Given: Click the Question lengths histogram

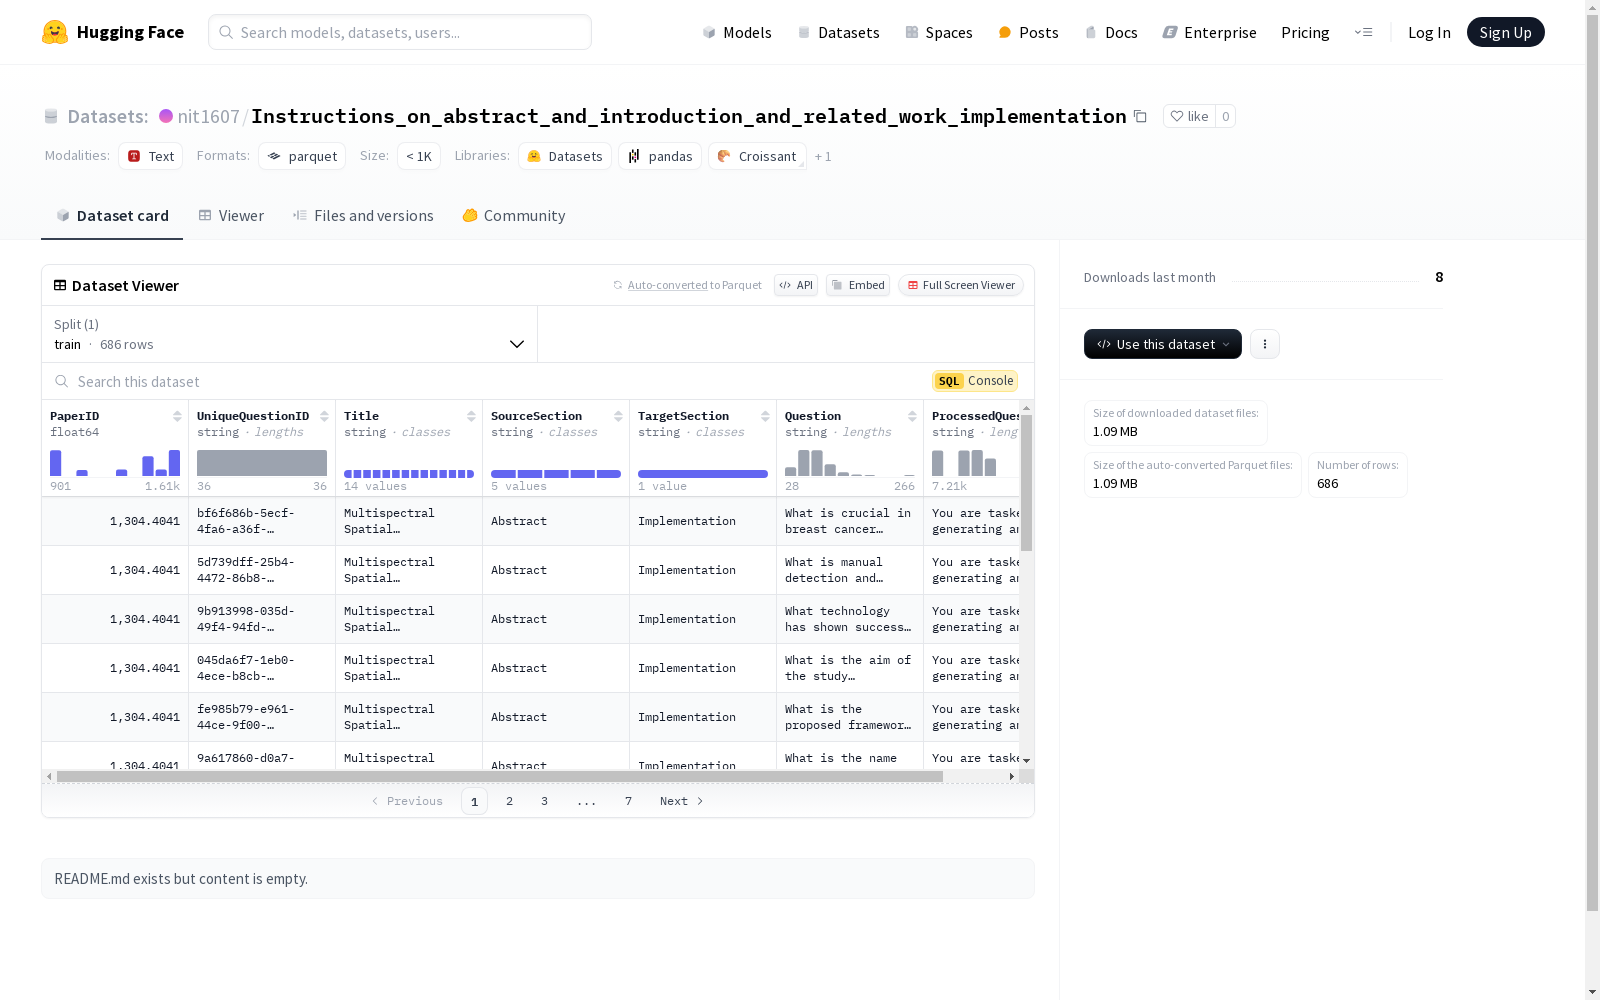Looking at the screenshot, I should (x=850, y=463).
